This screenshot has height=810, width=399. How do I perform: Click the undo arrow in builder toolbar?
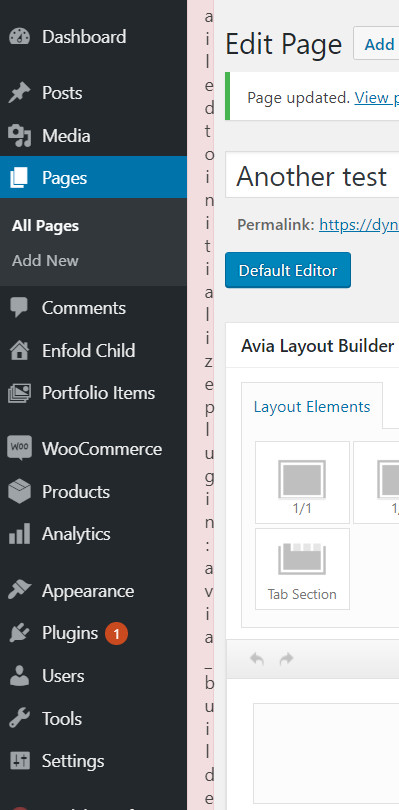[257, 659]
